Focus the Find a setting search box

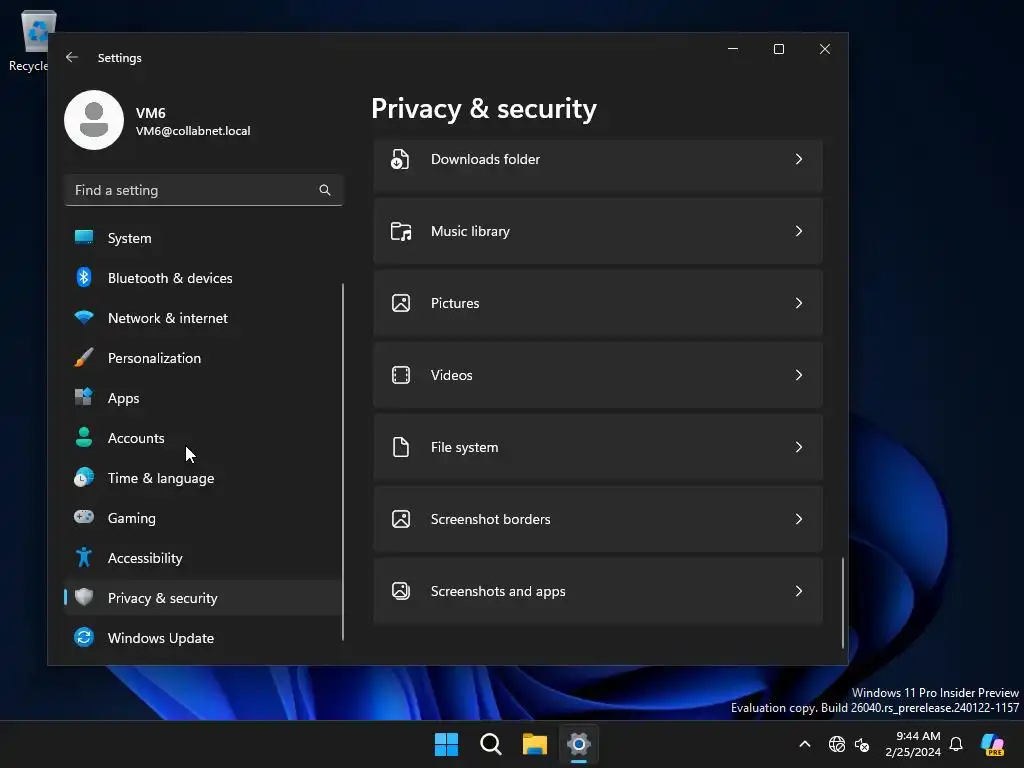click(203, 190)
